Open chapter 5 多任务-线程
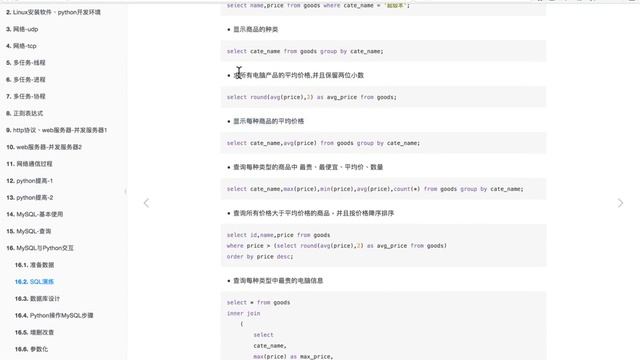Image resolution: width=640 pixels, height=360 pixels. [26, 62]
